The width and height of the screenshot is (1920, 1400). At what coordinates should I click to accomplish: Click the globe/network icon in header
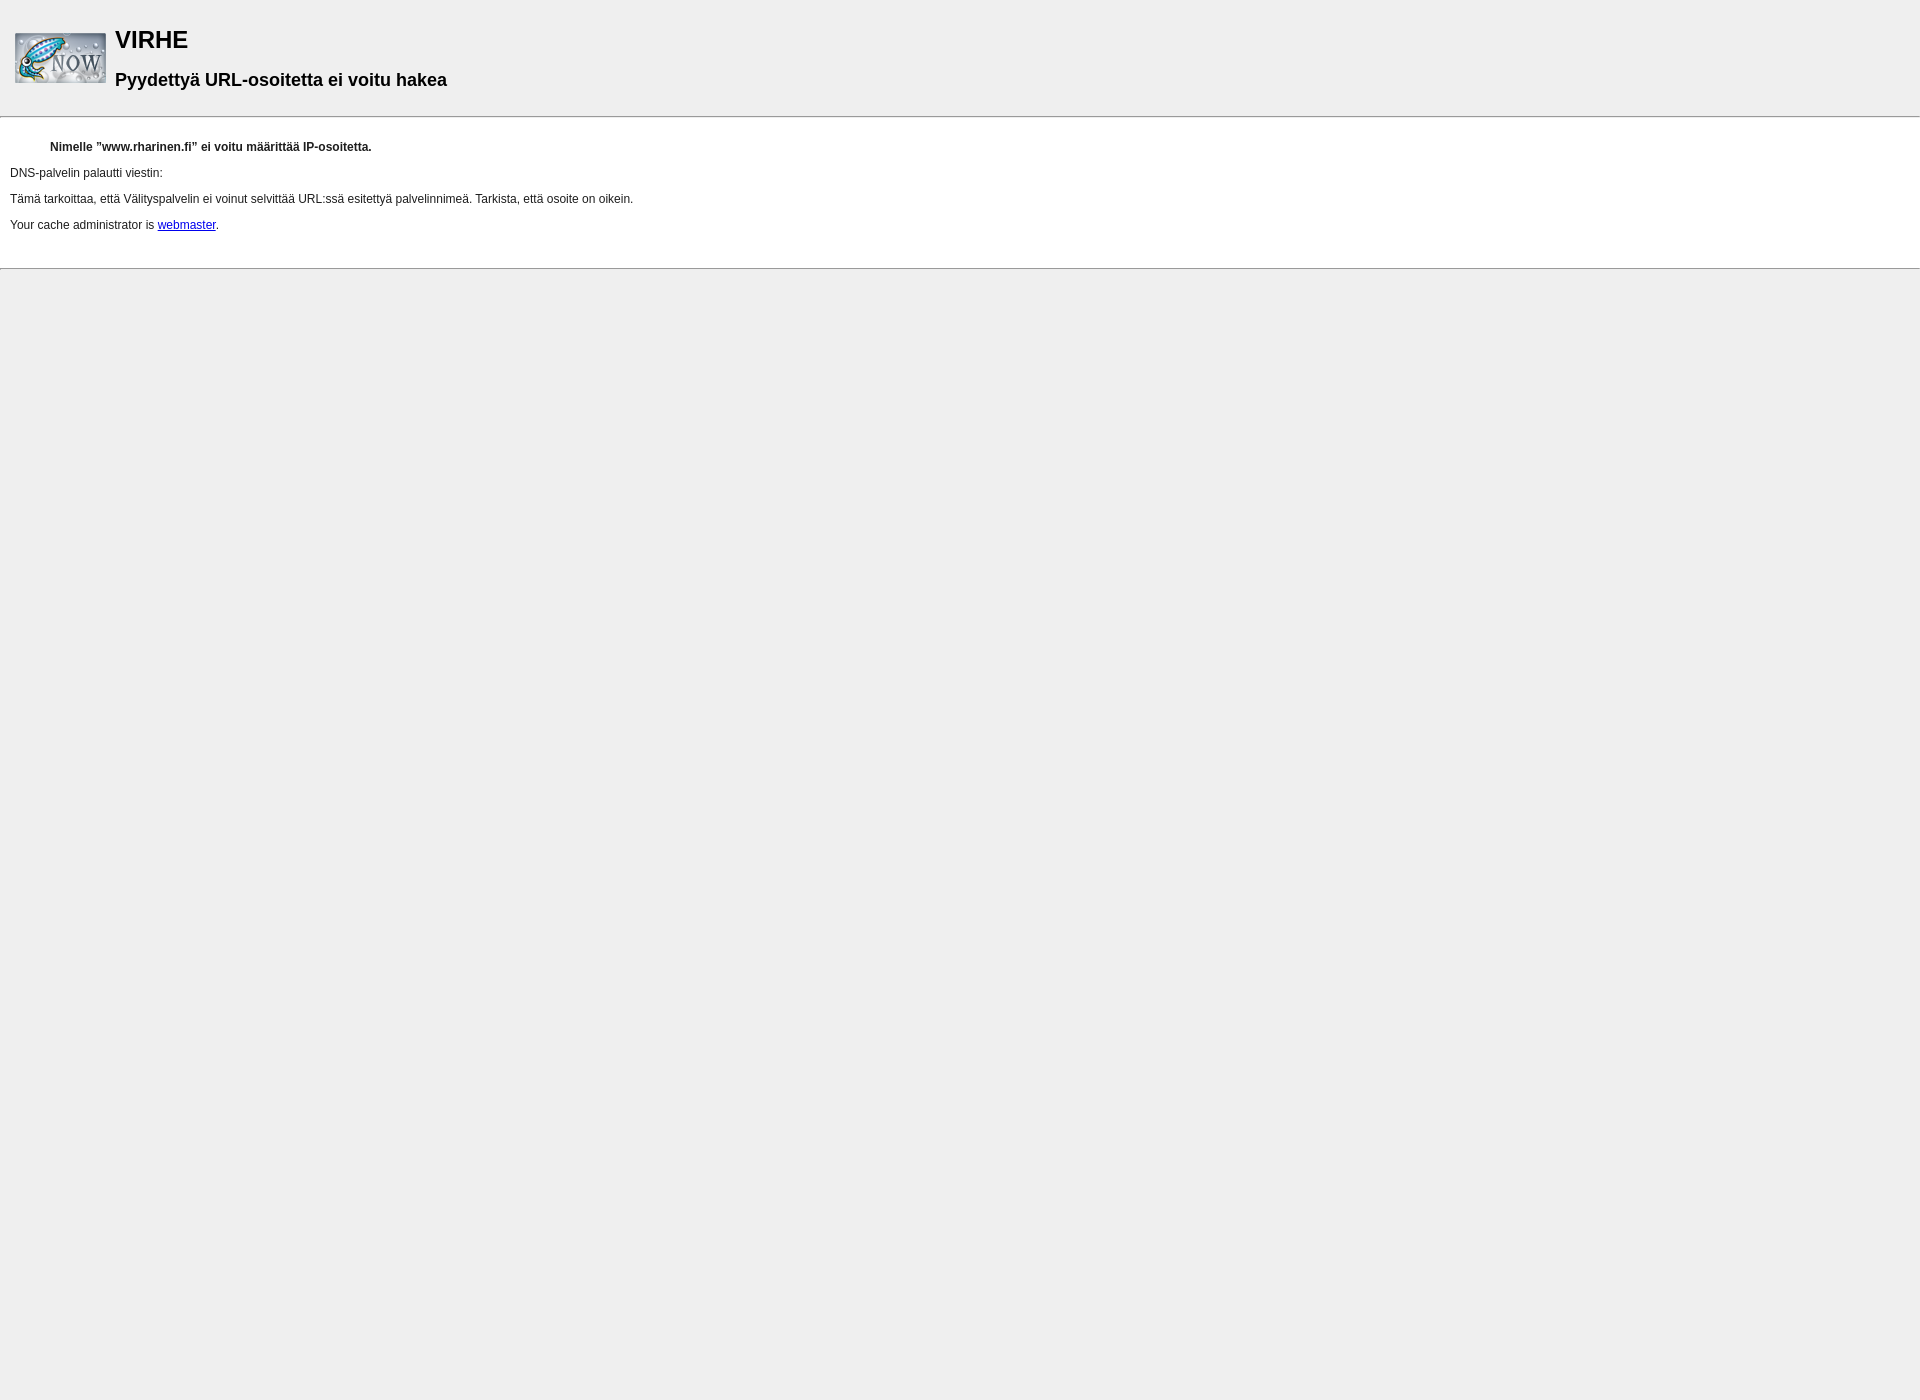pyautogui.click(x=60, y=57)
